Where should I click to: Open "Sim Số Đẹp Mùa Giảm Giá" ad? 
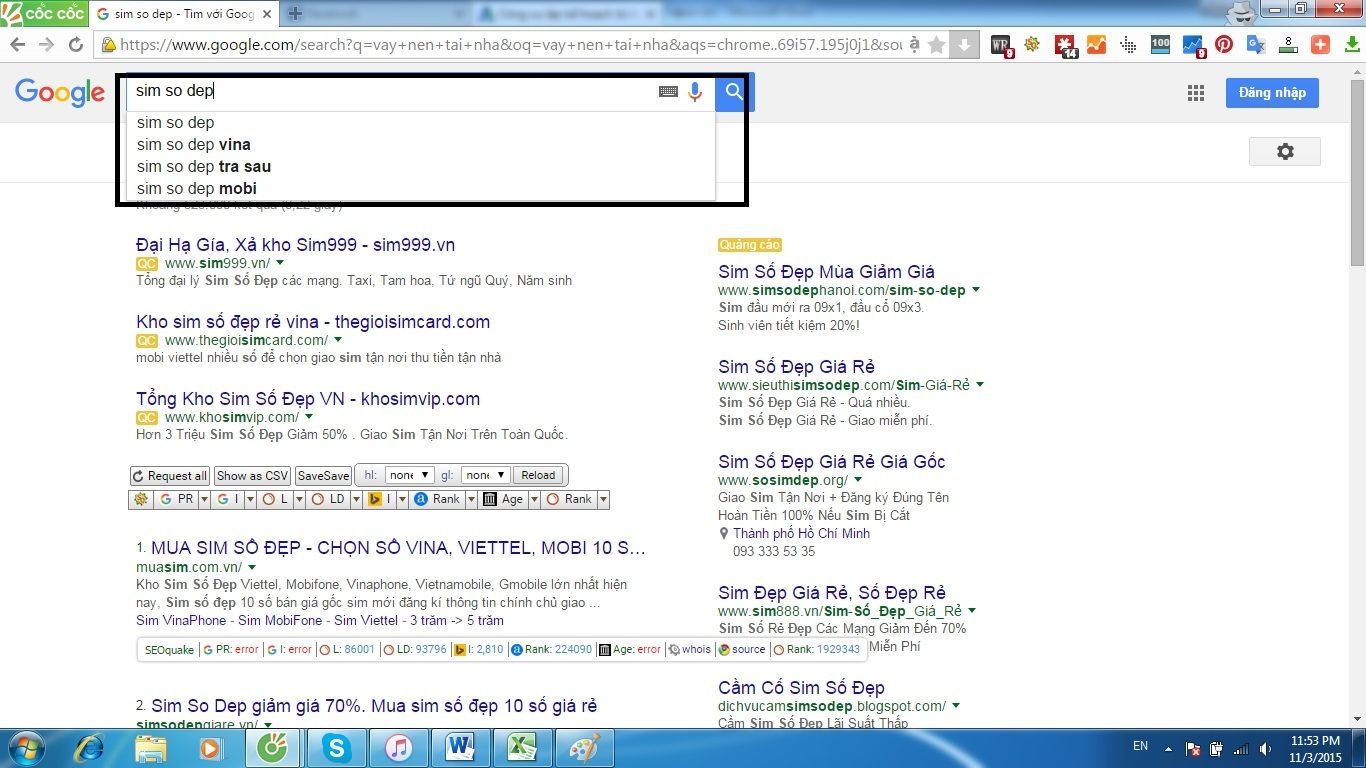(x=826, y=272)
